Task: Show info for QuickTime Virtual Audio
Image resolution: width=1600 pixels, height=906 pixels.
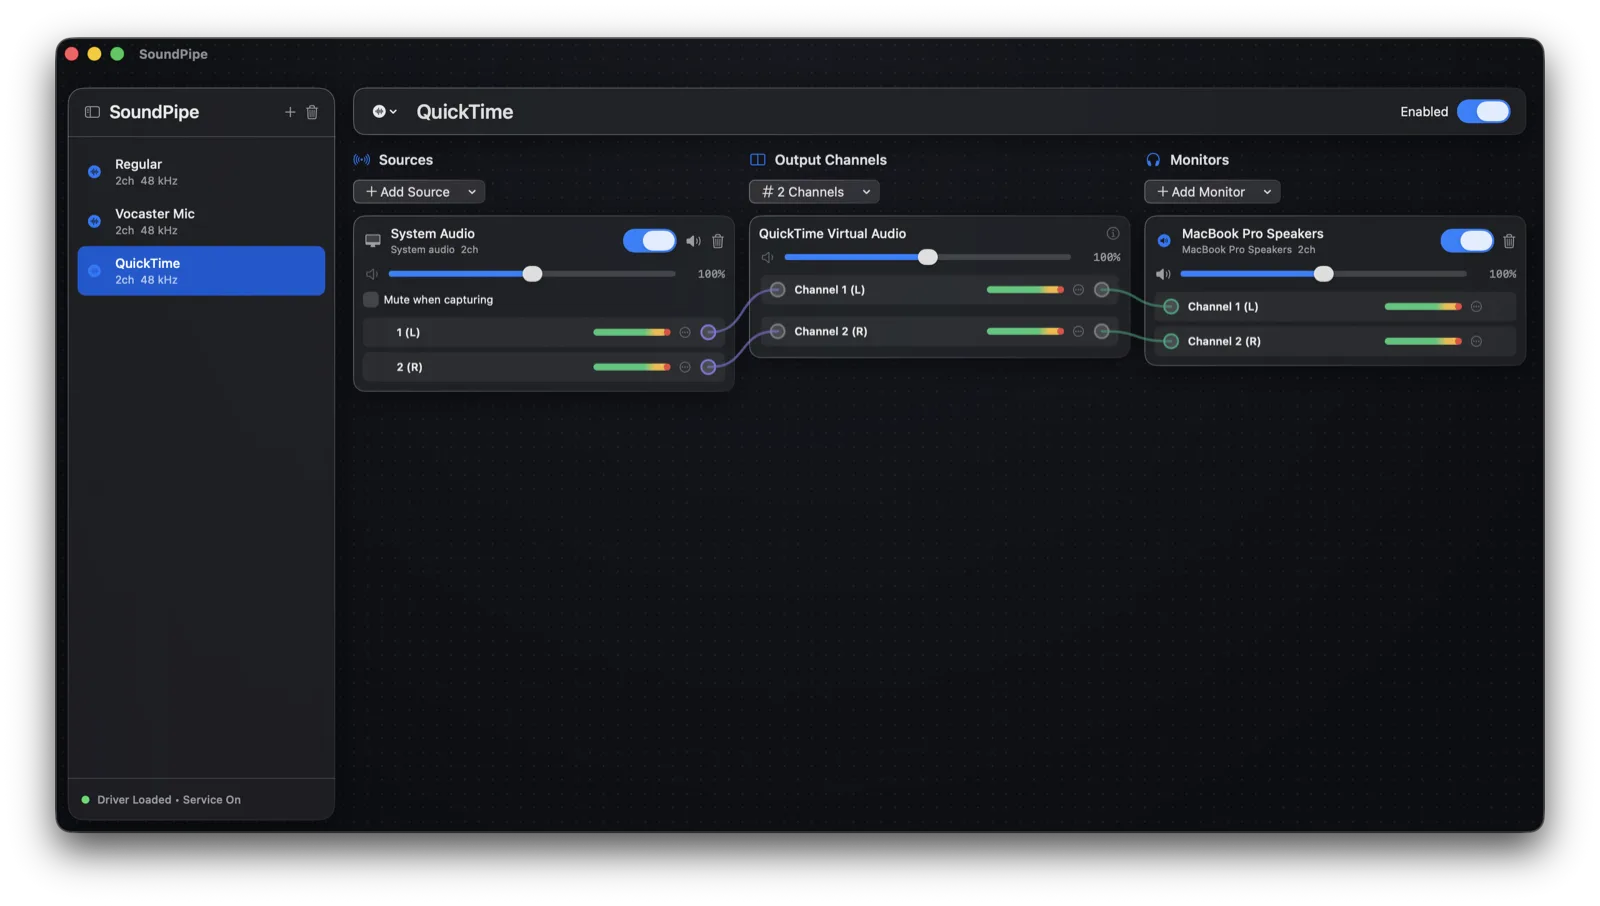Action: (x=1113, y=233)
